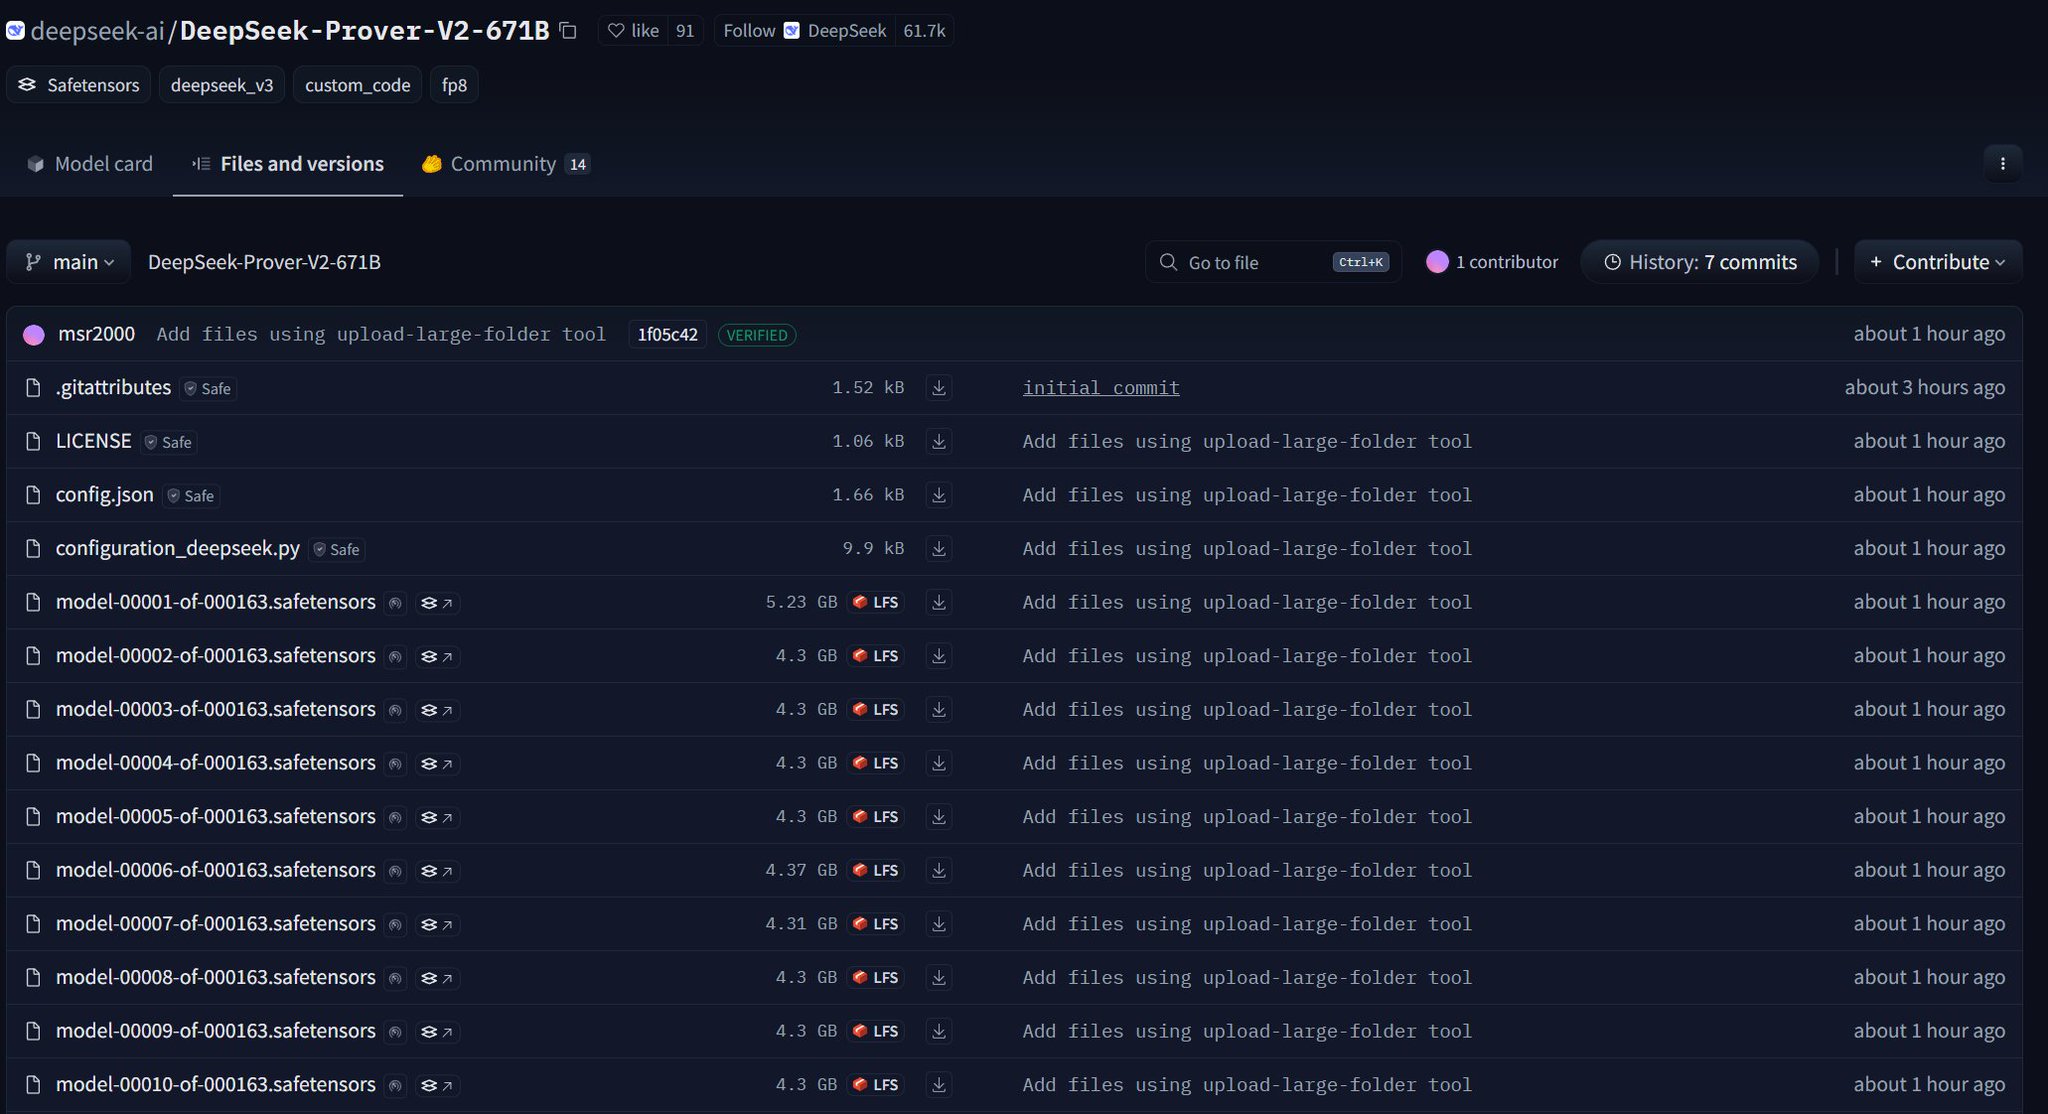Open History: 7 commits
2048x1114 pixels.
point(1700,262)
